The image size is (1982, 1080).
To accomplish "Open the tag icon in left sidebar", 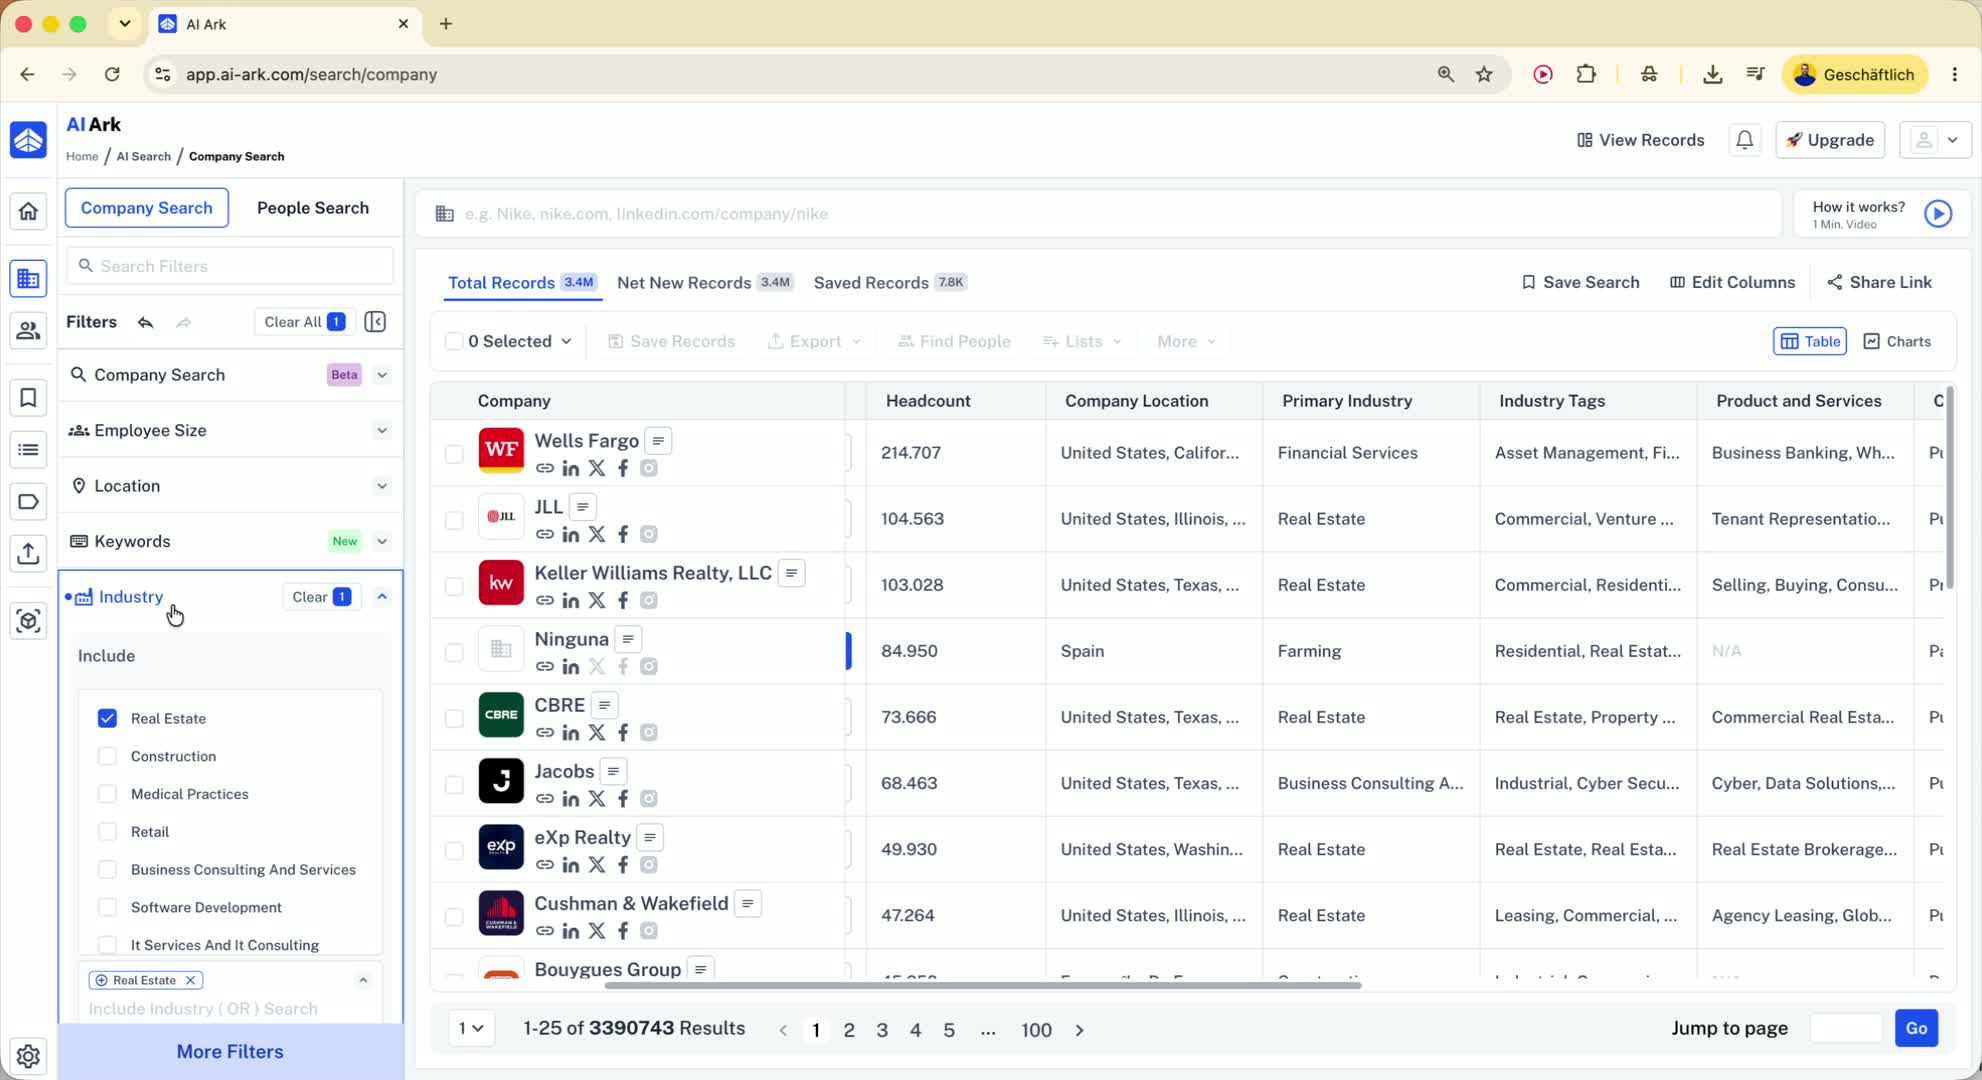I will [x=28, y=501].
